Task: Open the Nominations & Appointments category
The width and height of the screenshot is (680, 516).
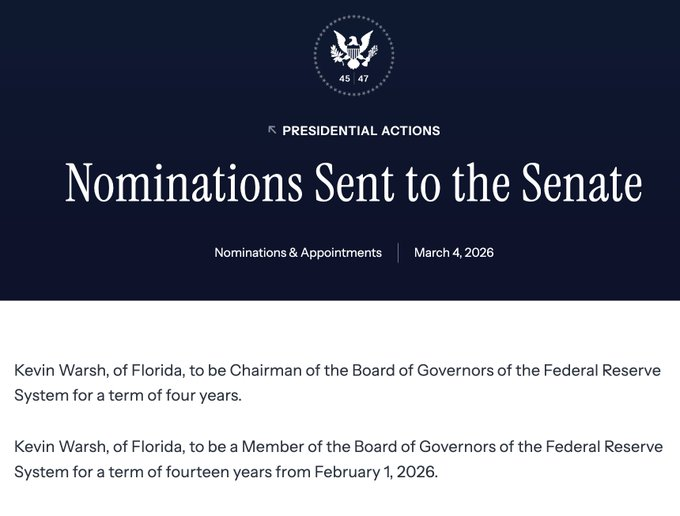Action: pyautogui.click(x=298, y=253)
